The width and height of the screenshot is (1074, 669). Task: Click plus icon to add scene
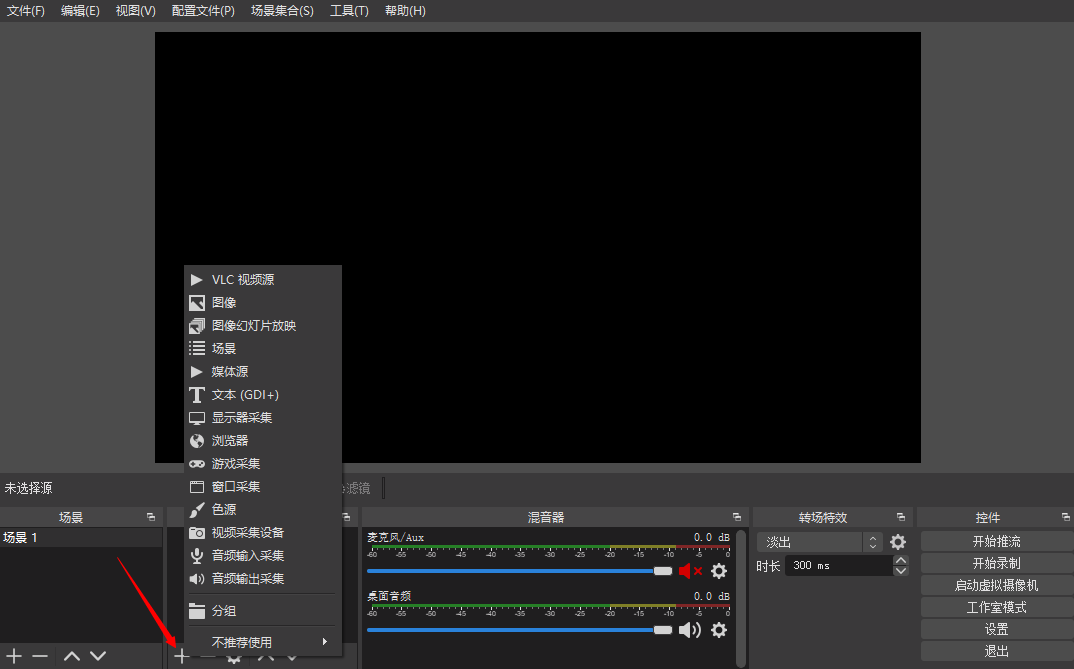[14, 656]
